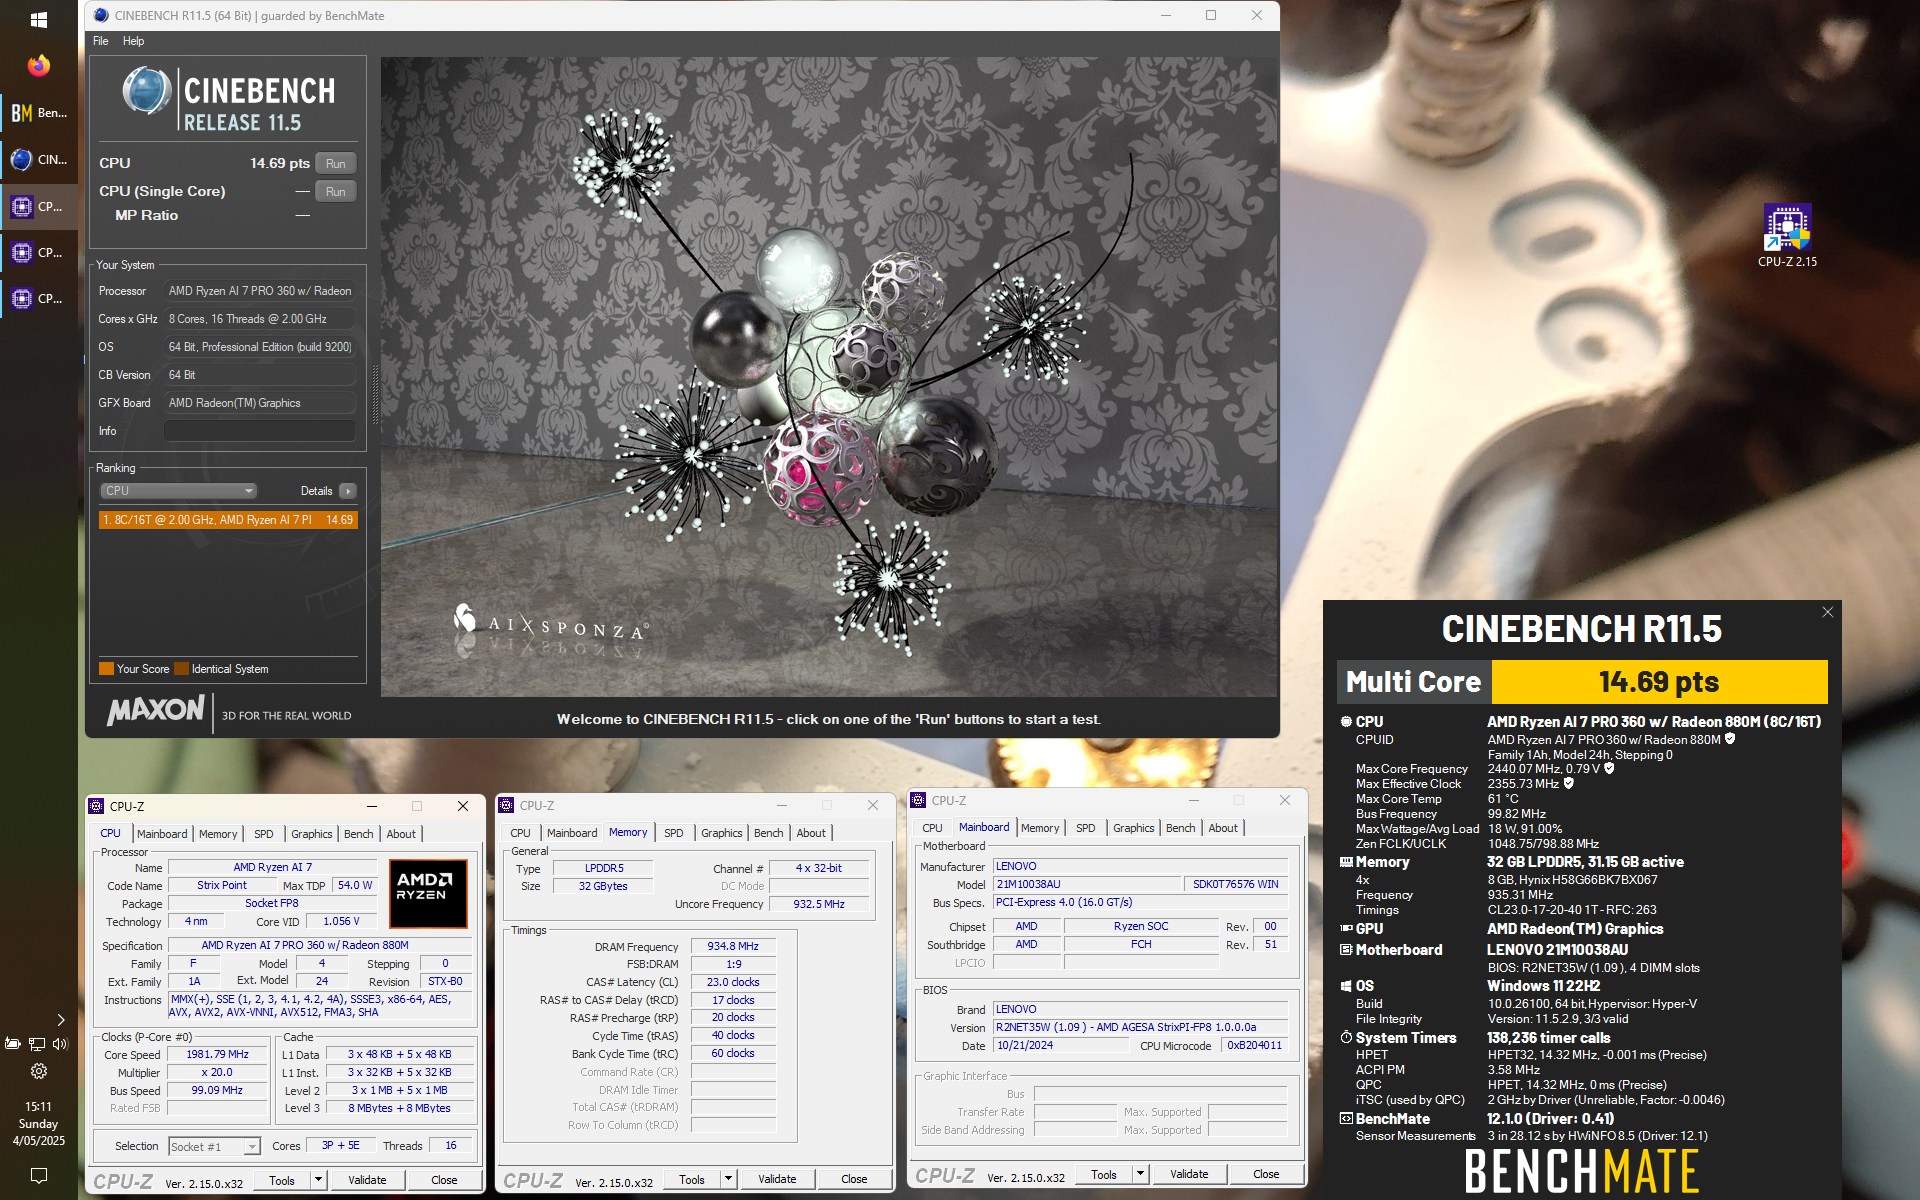
Task: Click Validate in mainboard CPU-Z window
Action: [1189, 1174]
